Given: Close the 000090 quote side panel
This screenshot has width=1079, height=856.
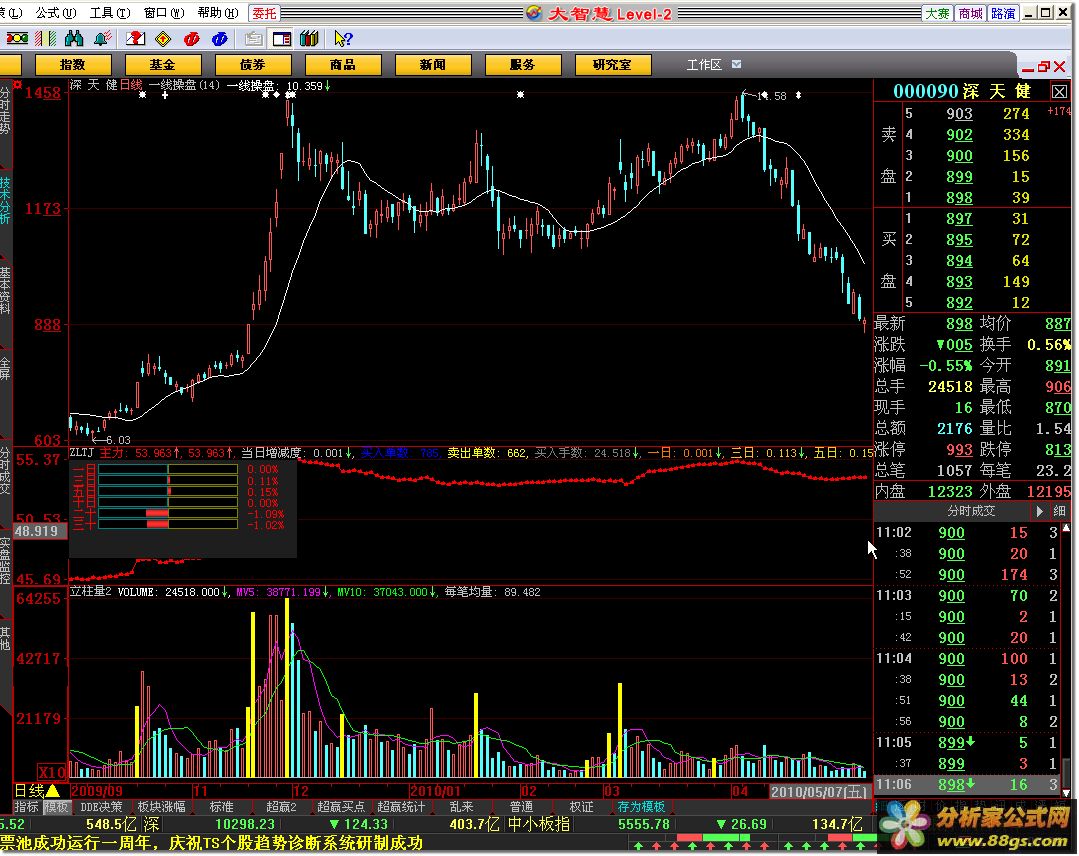Looking at the screenshot, I should 1059,92.
